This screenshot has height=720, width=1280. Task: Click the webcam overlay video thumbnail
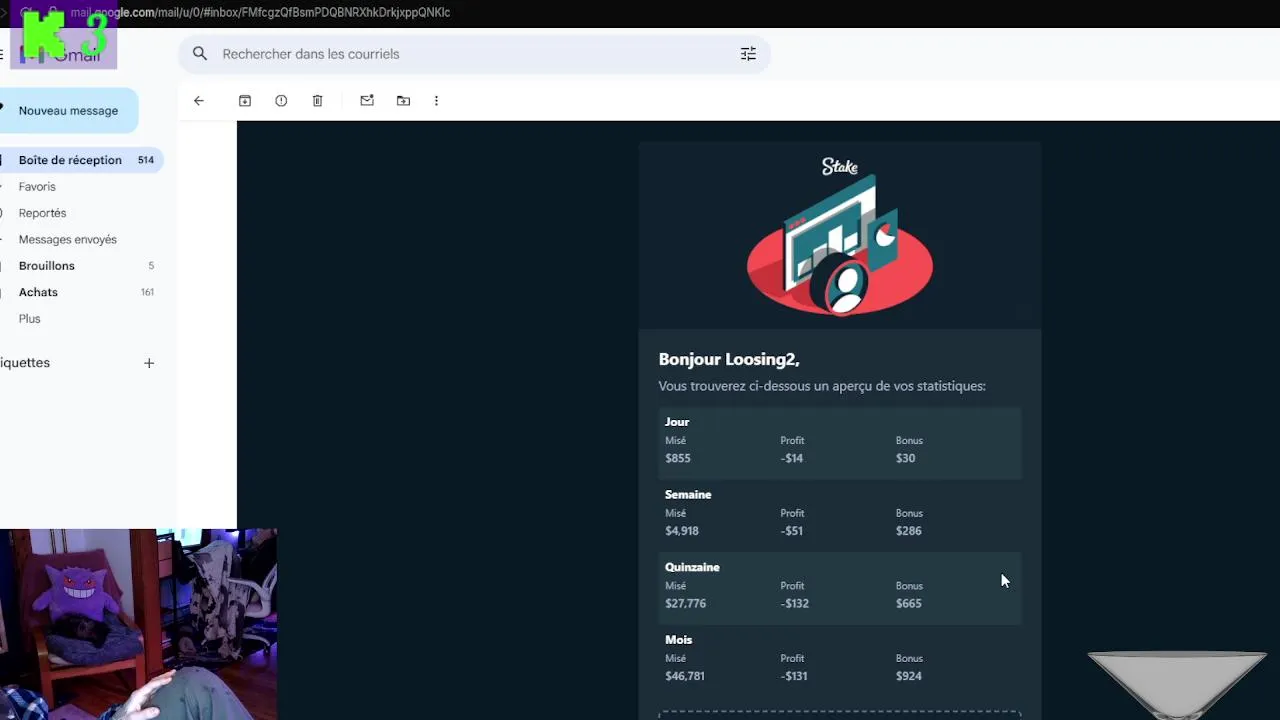[x=138, y=624]
